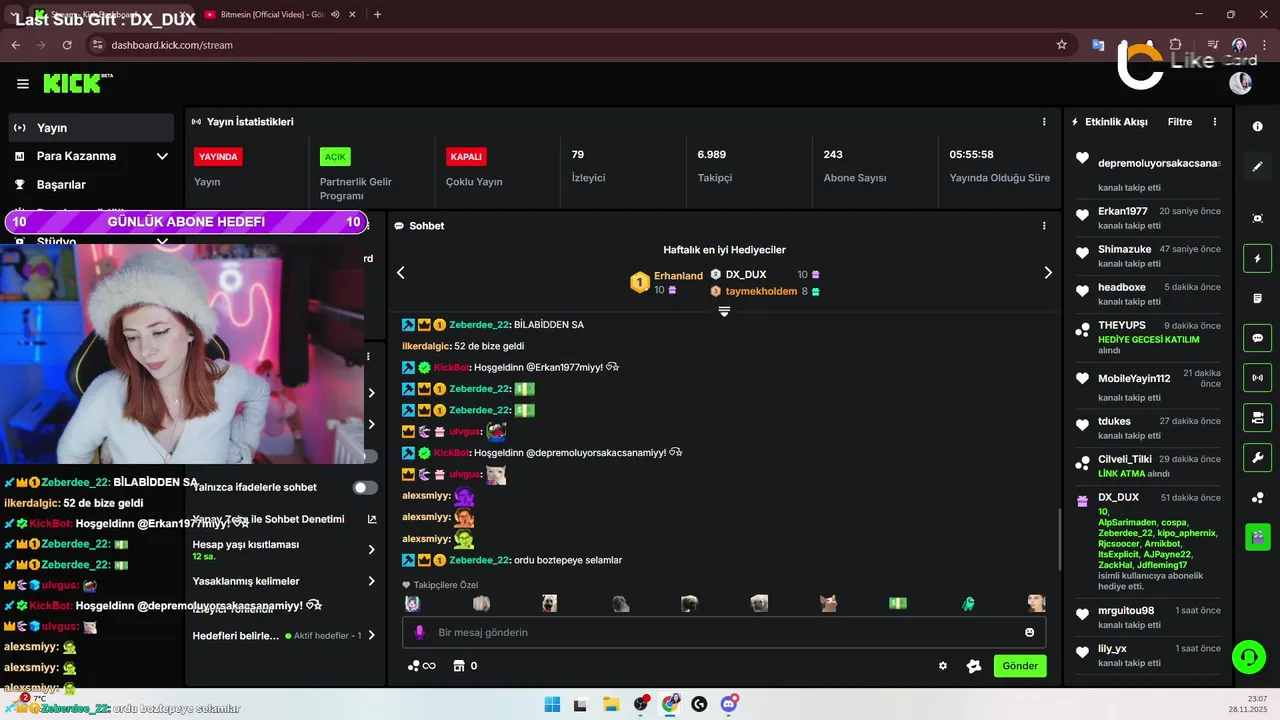Open the Yayın İstatistikleri three-dot menu

click(1045, 121)
